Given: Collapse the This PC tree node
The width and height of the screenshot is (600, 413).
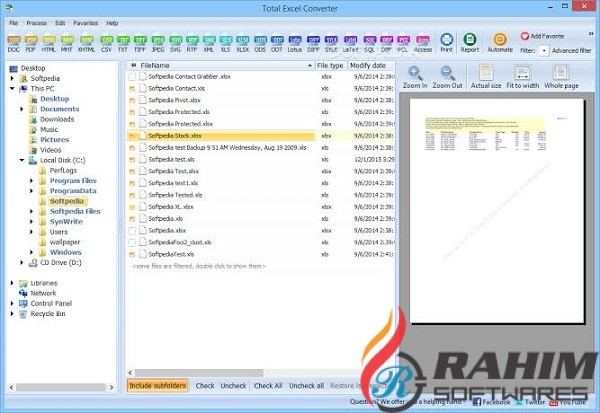Looking at the screenshot, I should click(x=12, y=88).
